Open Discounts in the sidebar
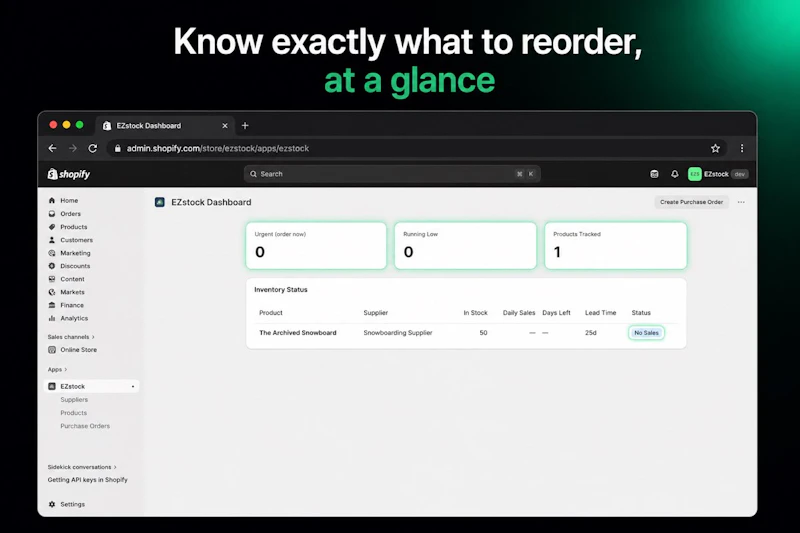800x533 pixels. pyautogui.click(x=75, y=266)
